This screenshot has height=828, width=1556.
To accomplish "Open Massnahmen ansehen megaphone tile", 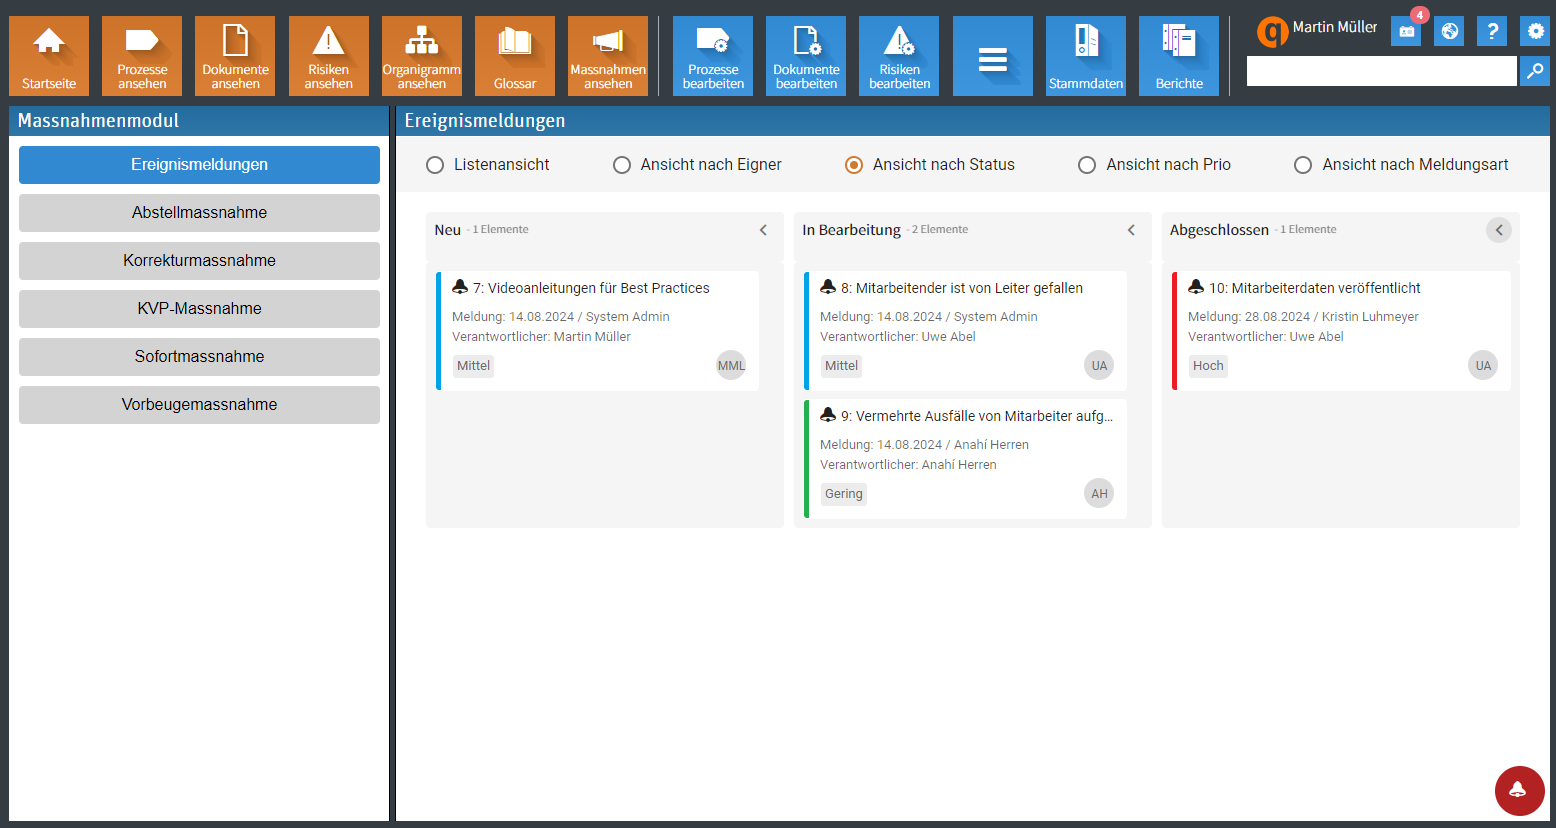I will [608, 56].
